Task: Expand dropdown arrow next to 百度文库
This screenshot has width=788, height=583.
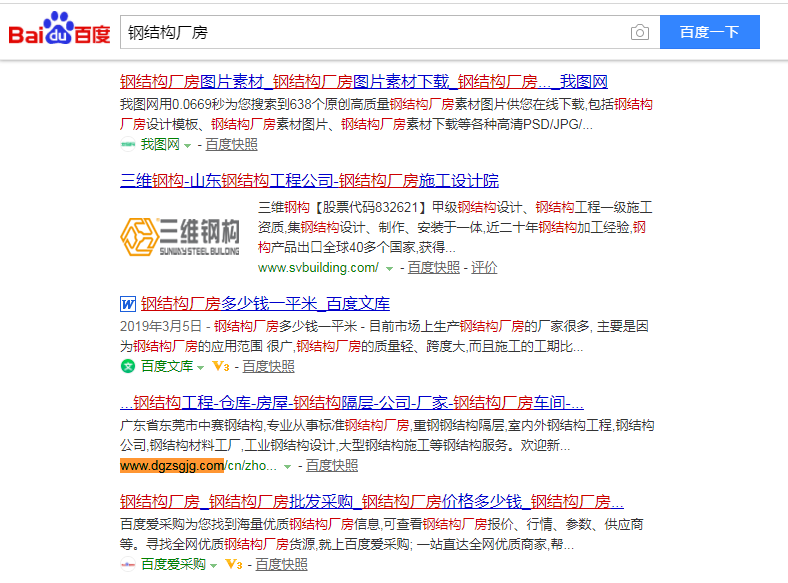Action: coord(201,368)
